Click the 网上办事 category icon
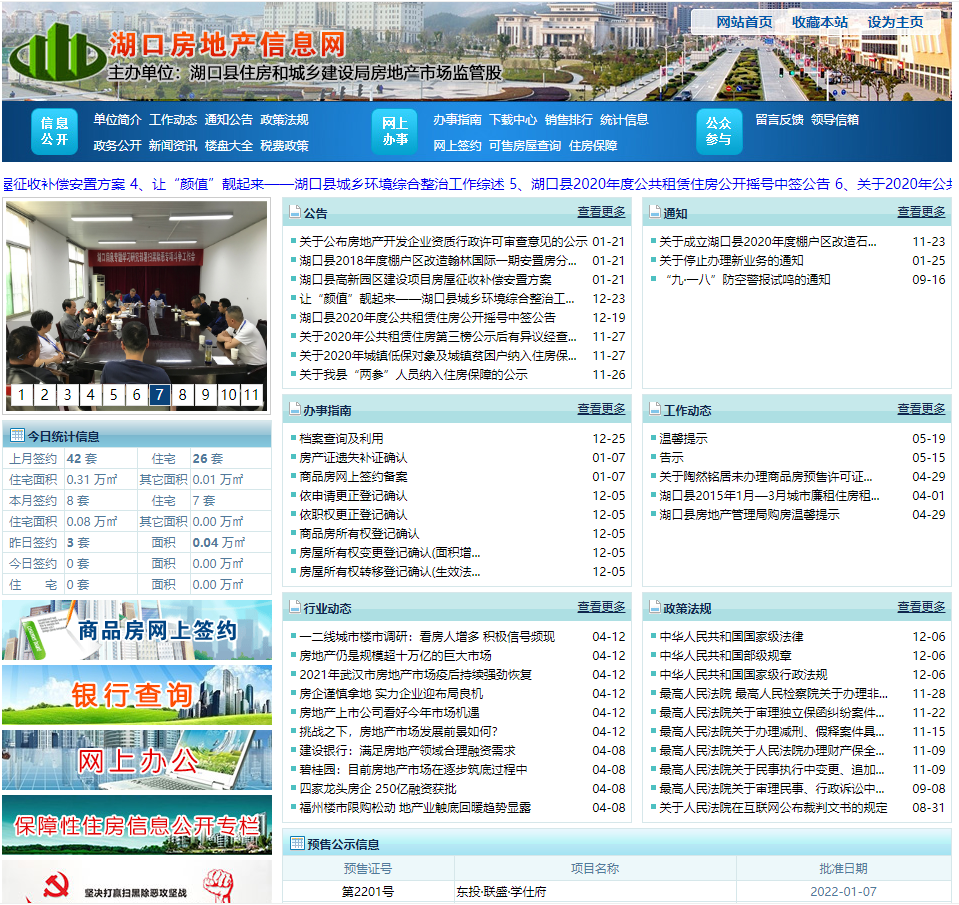This screenshot has width=959, height=905. click(395, 132)
